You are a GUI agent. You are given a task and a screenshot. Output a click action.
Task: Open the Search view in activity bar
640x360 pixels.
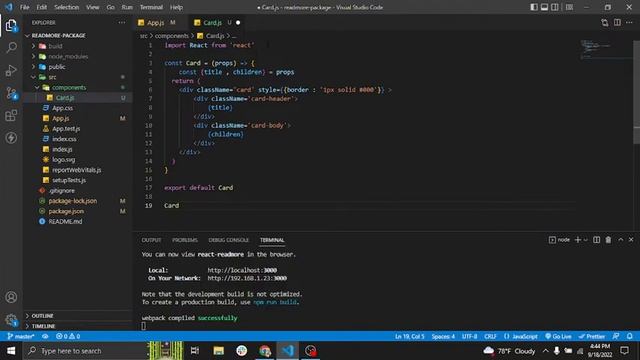[11, 47]
